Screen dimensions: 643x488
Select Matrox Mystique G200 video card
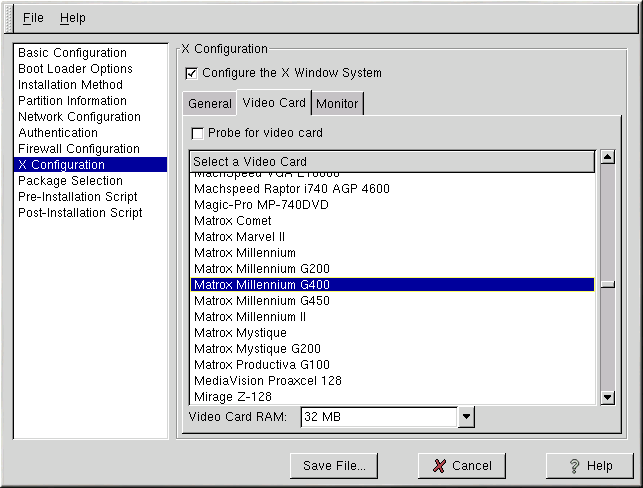(x=256, y=349)
